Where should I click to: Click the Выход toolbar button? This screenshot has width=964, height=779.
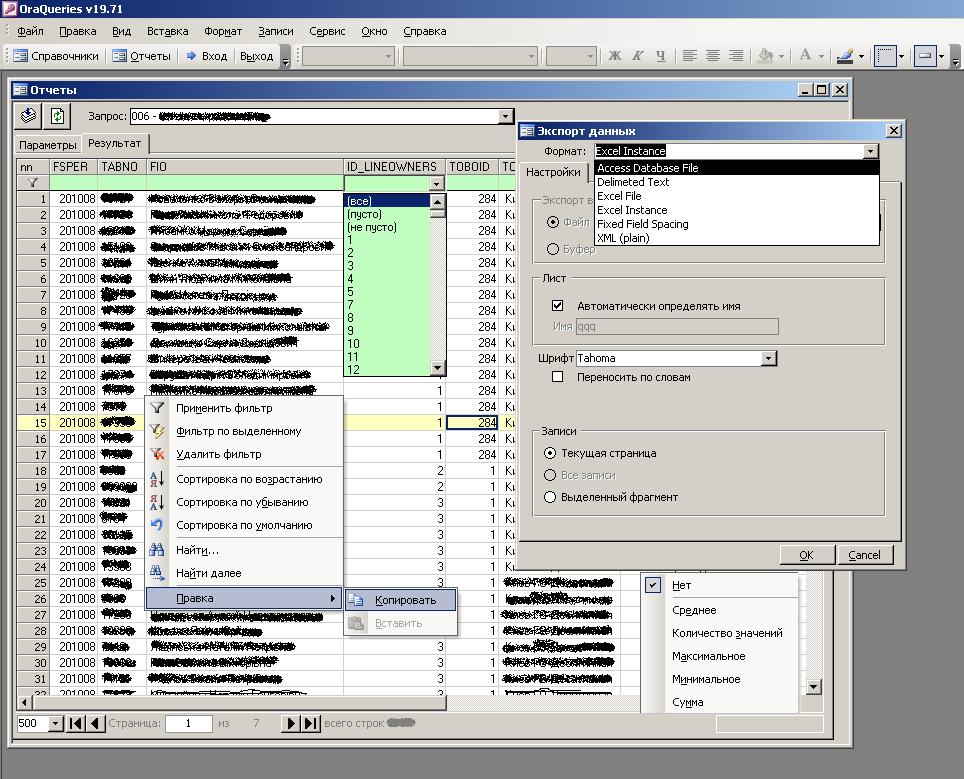256,56
